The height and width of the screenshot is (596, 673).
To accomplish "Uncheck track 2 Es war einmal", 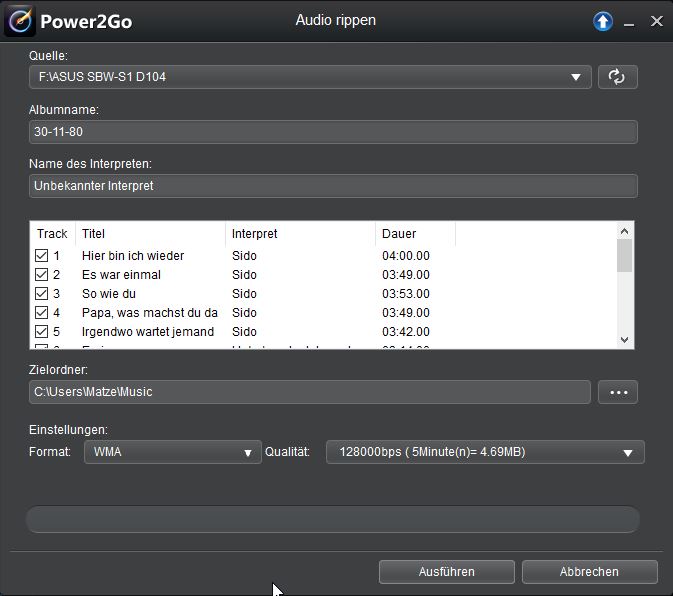I will tap(41, 275).
